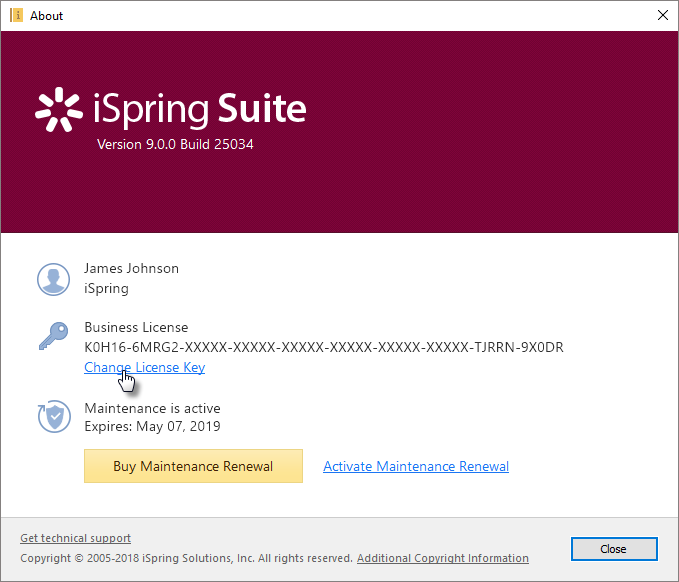Click the Maintenance is active text
679x582 pixels.
point(152,408)
